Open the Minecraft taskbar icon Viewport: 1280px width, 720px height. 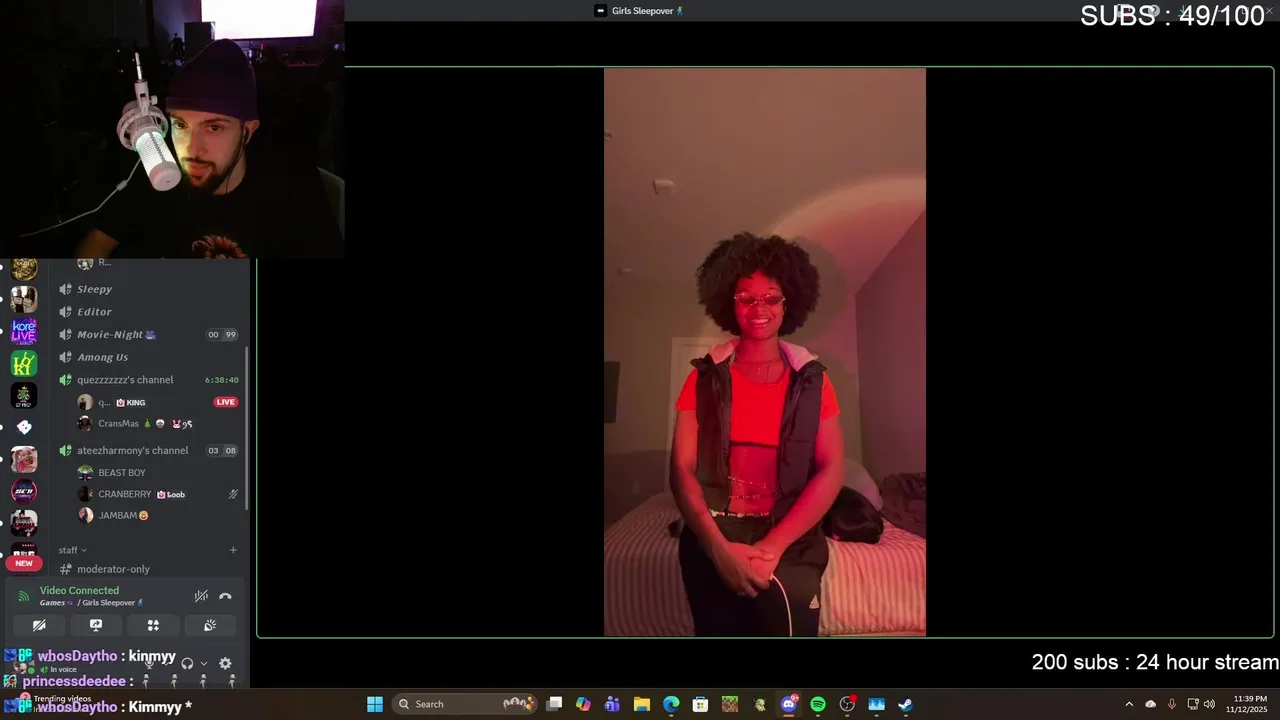(x=730, y=704)
